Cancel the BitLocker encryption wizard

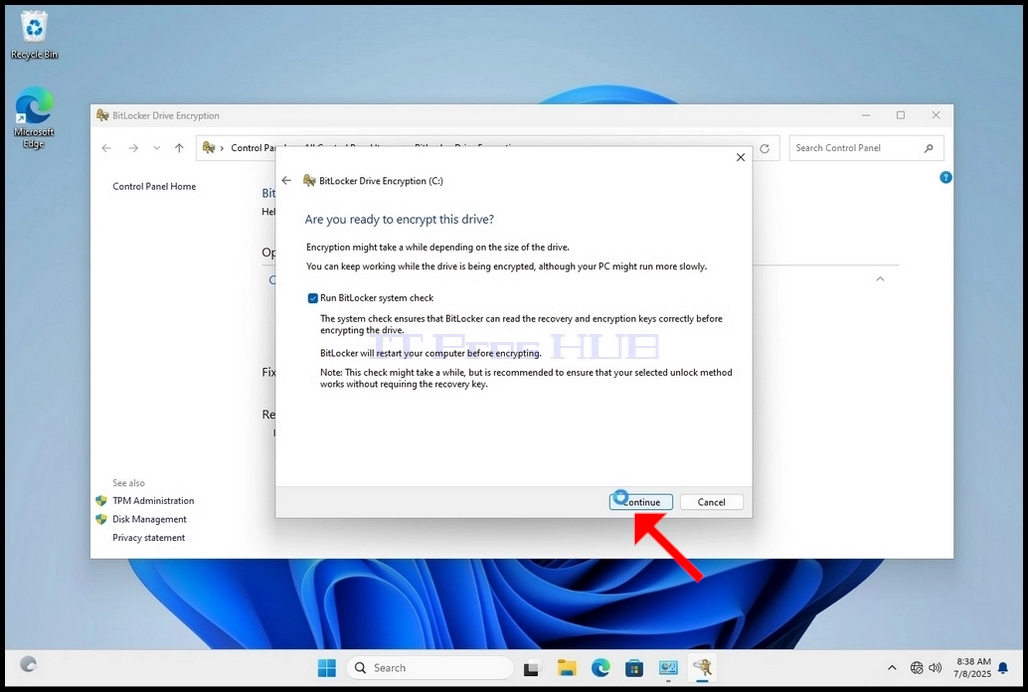(x=711, y=502)
